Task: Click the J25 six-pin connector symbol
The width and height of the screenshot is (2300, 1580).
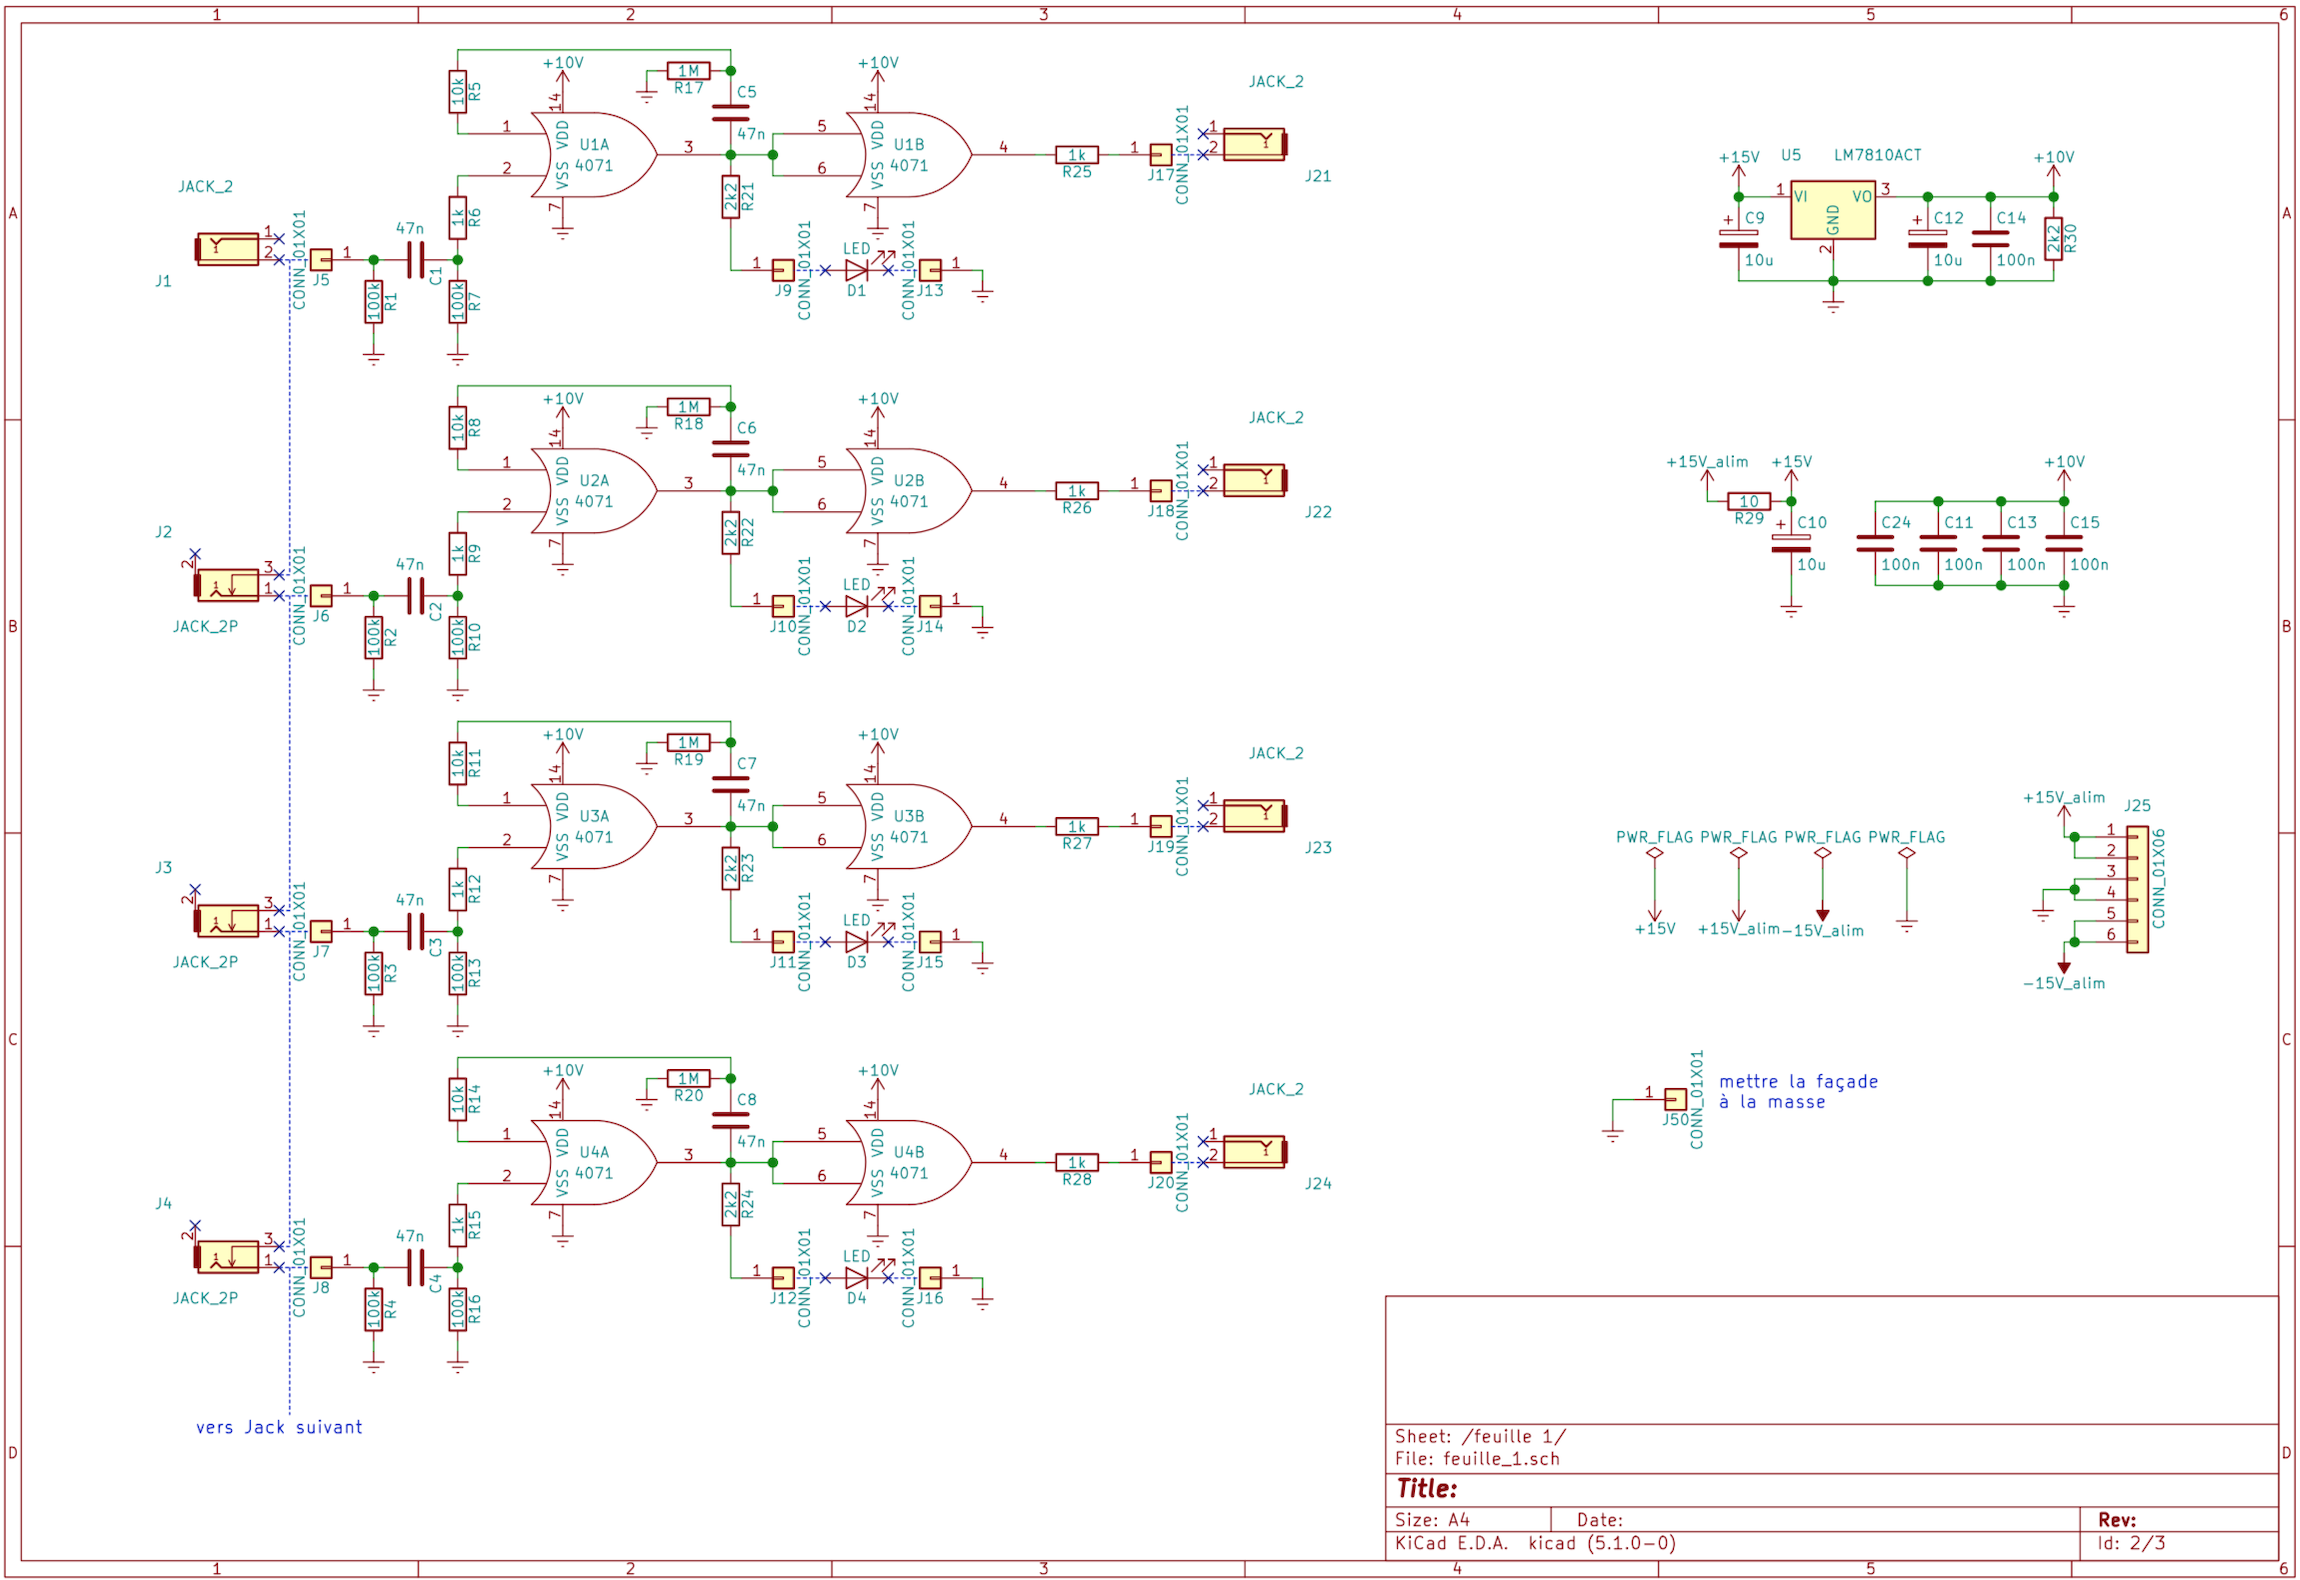Action: coord(2136,888)
